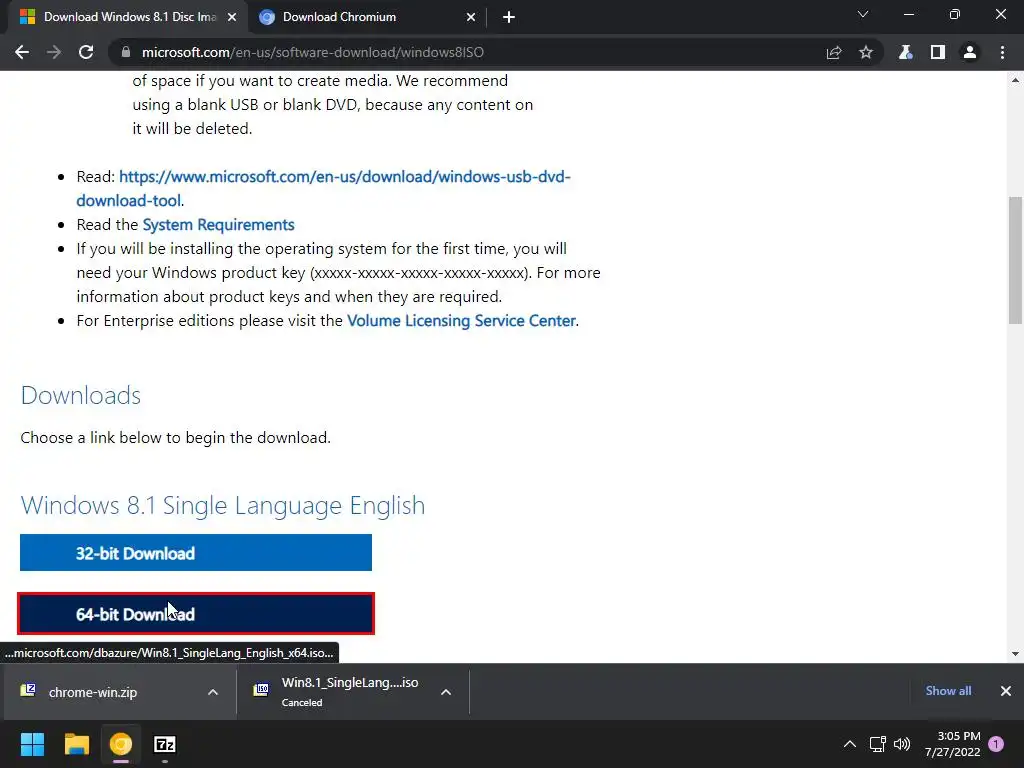The width and height of the screenshot is (1024, 768).
Task: Bookmark this page with the star
Action: click(866, 52)
